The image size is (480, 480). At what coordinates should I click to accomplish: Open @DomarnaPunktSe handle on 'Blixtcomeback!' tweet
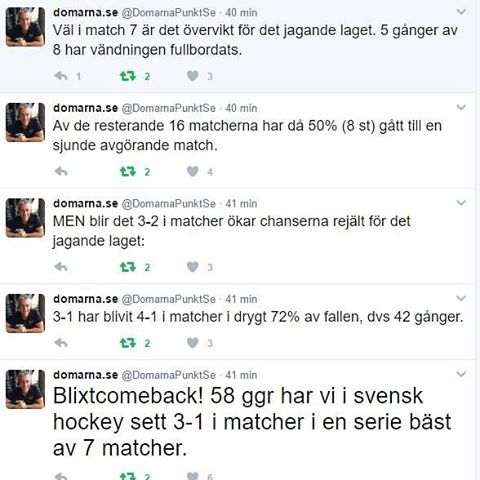(x=168, y=375)
